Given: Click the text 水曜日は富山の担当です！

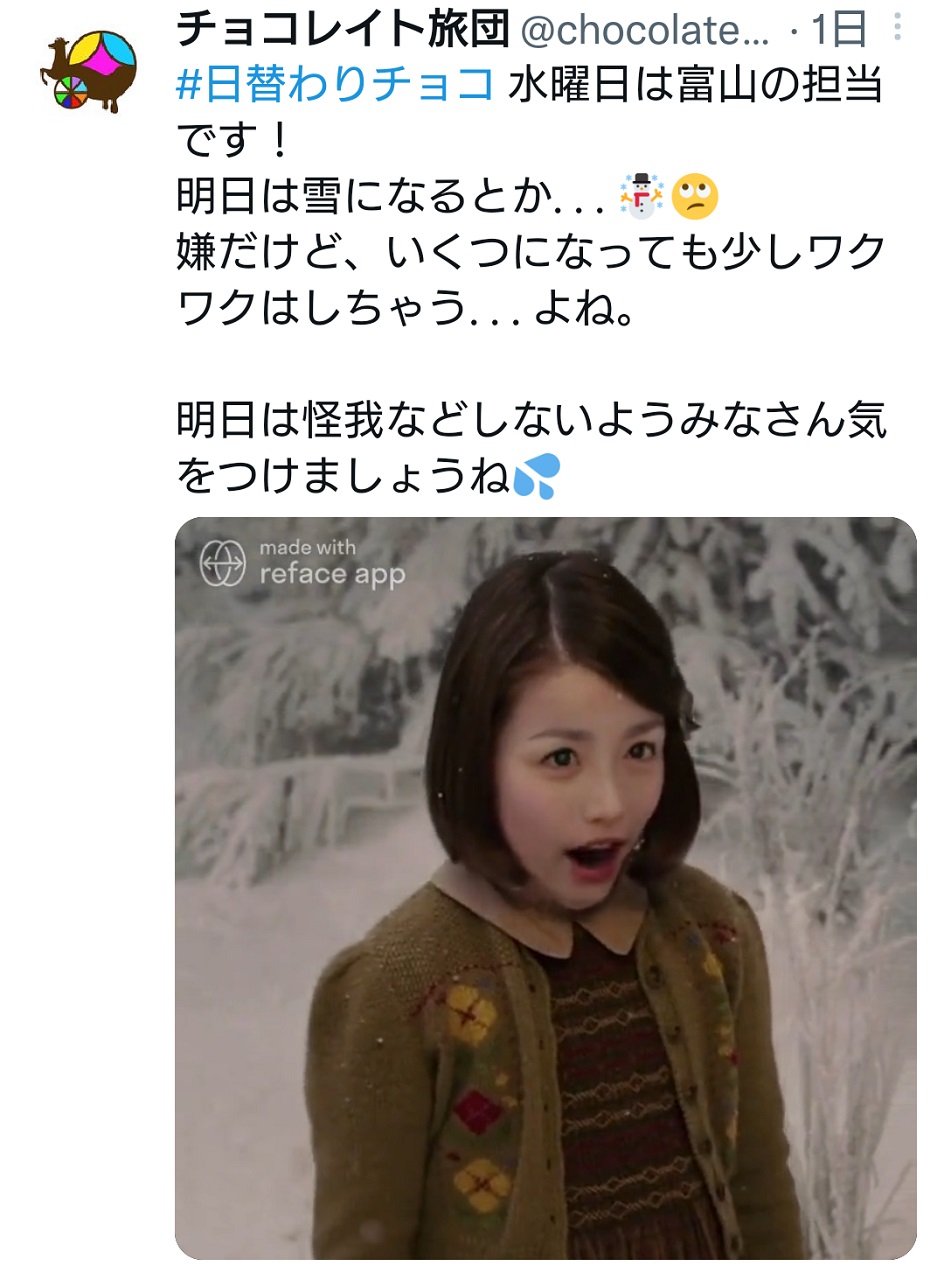Looking at the screenshot, I should click(x=531, y=113).
